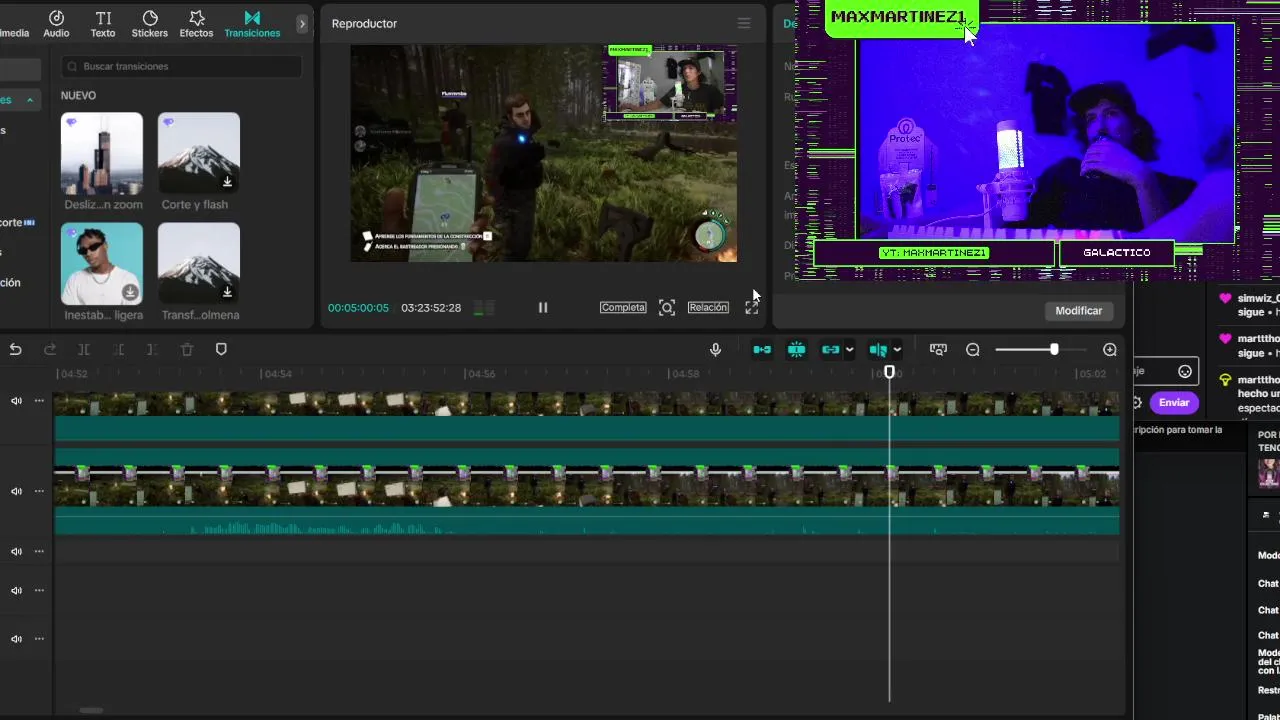
Task: Open the Stickers tab
Action: 150,24
